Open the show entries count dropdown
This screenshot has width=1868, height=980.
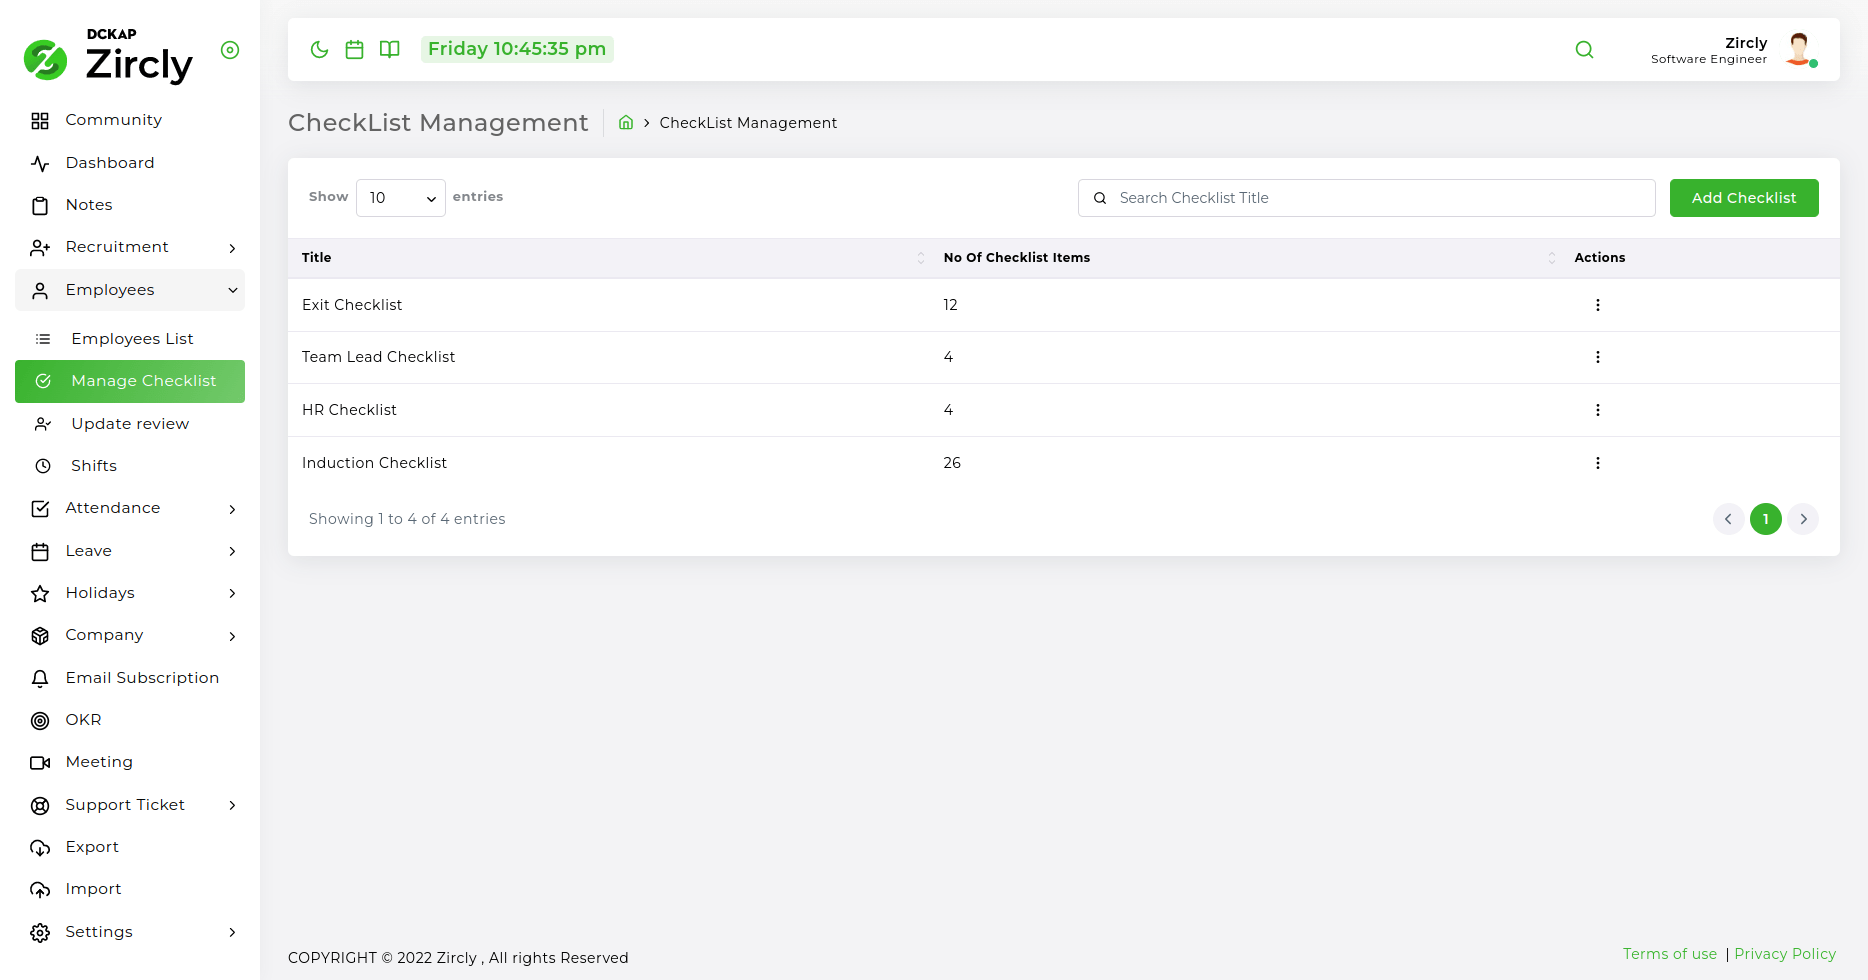[x=401, y=198]
